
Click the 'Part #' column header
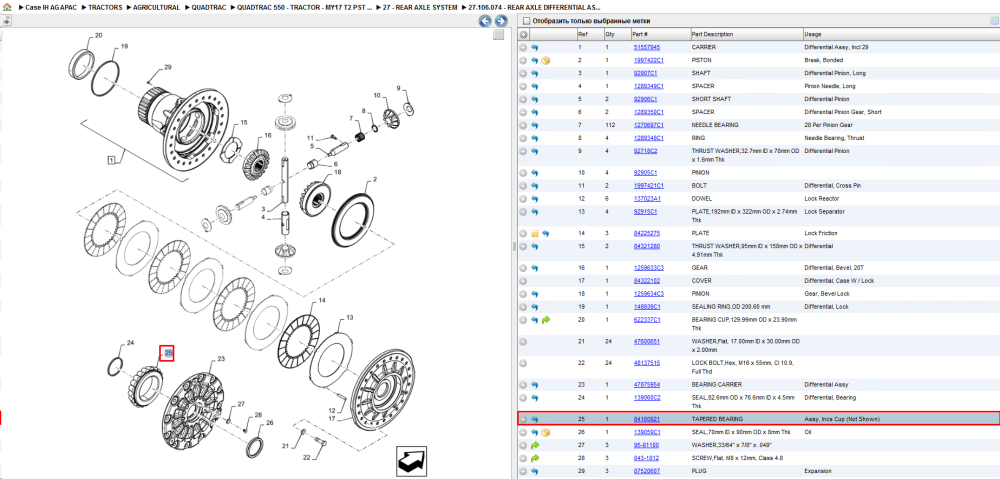click(x=660, y=34)
